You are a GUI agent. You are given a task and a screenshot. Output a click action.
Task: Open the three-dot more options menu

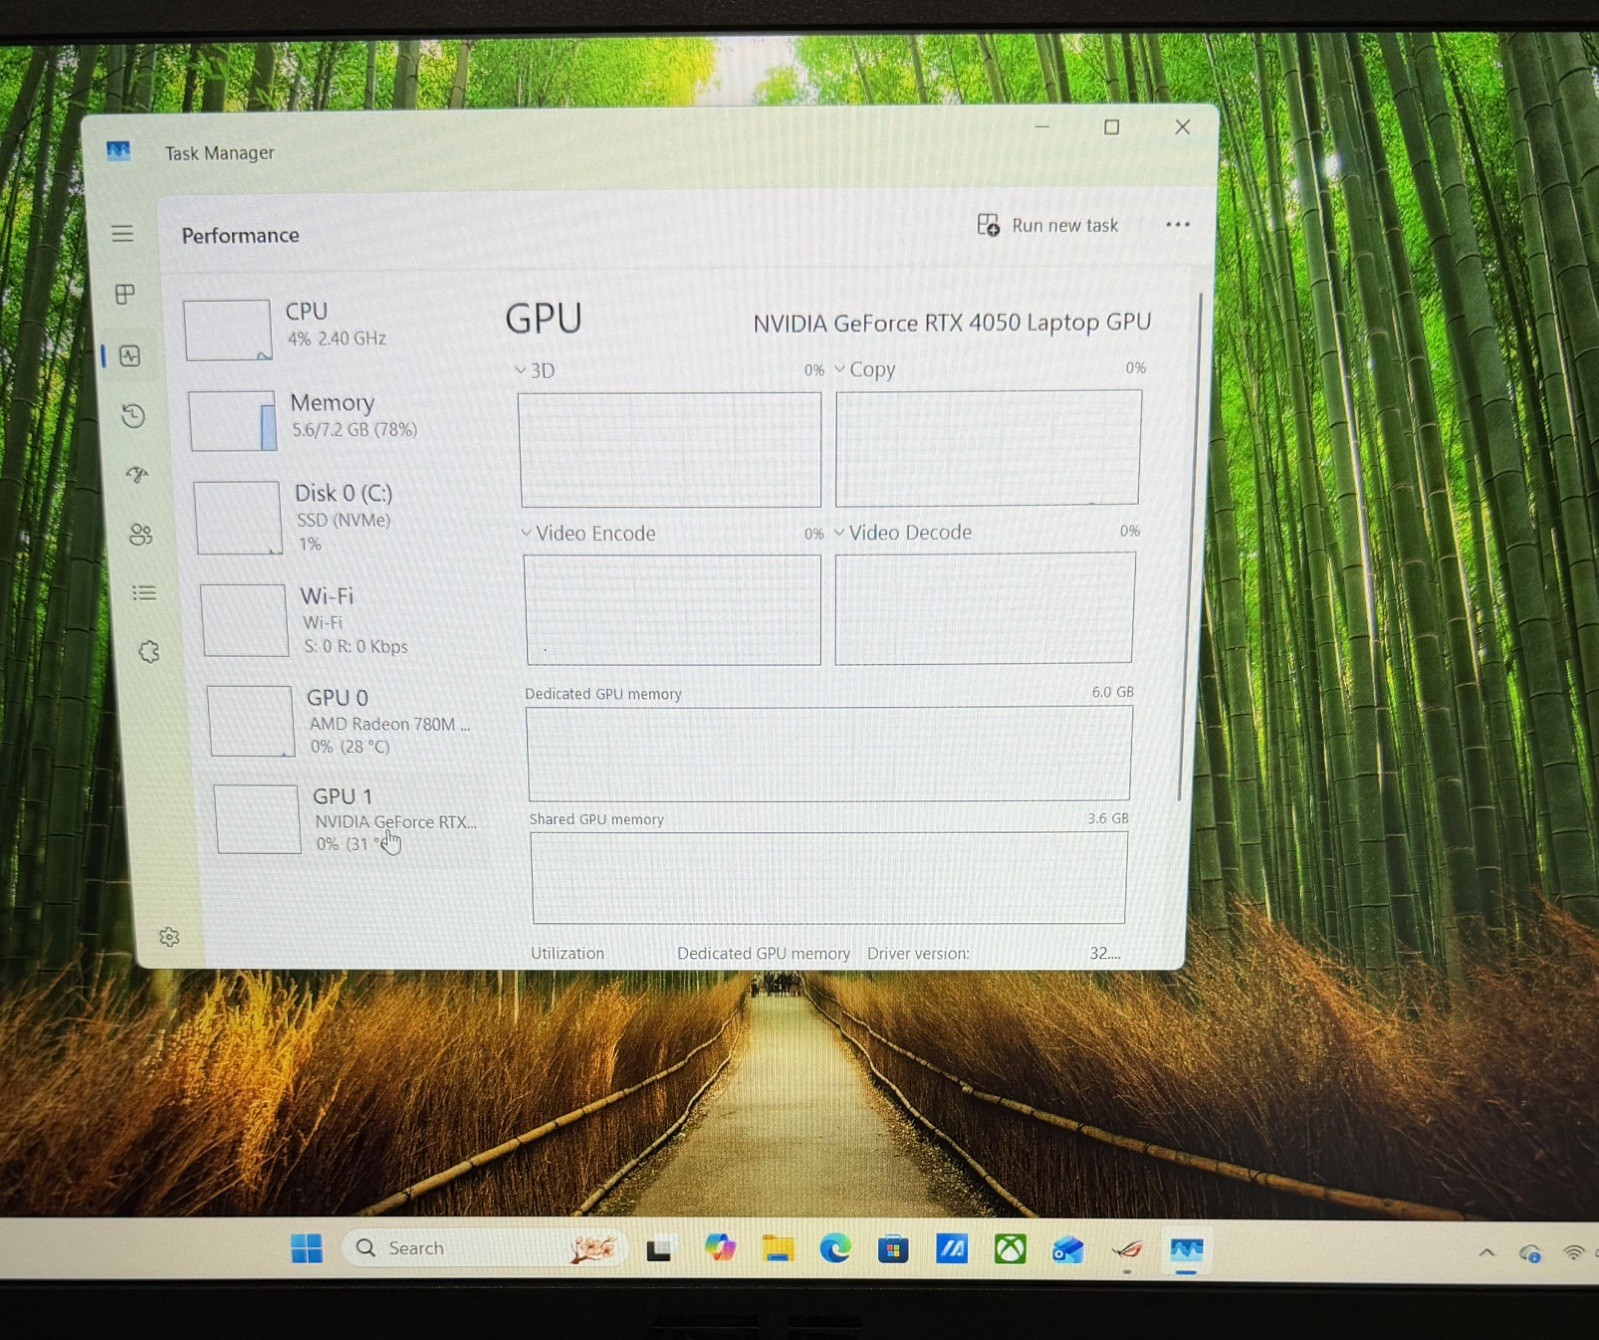coord(1178,224)
